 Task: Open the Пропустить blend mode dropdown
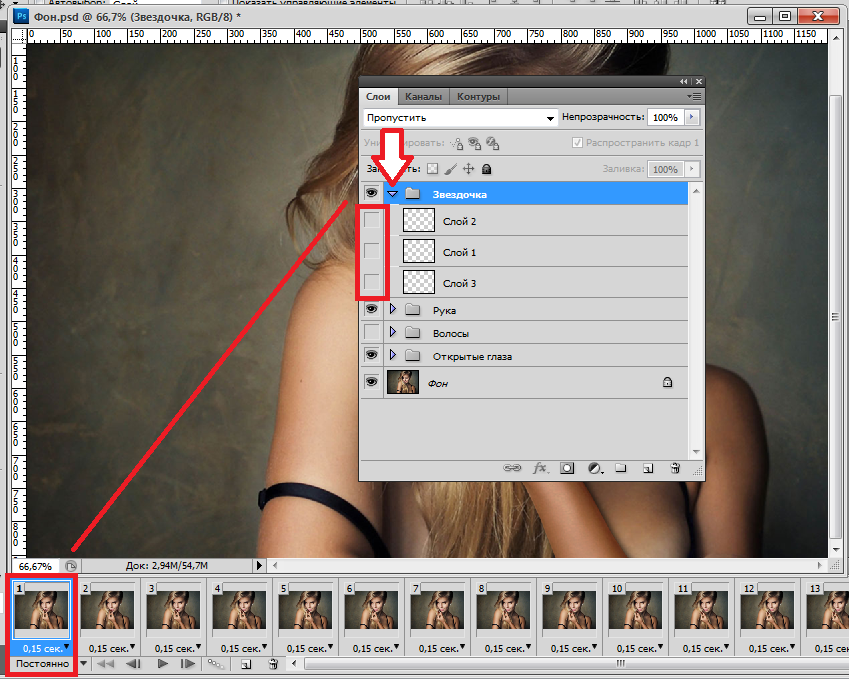coord(460,117)
